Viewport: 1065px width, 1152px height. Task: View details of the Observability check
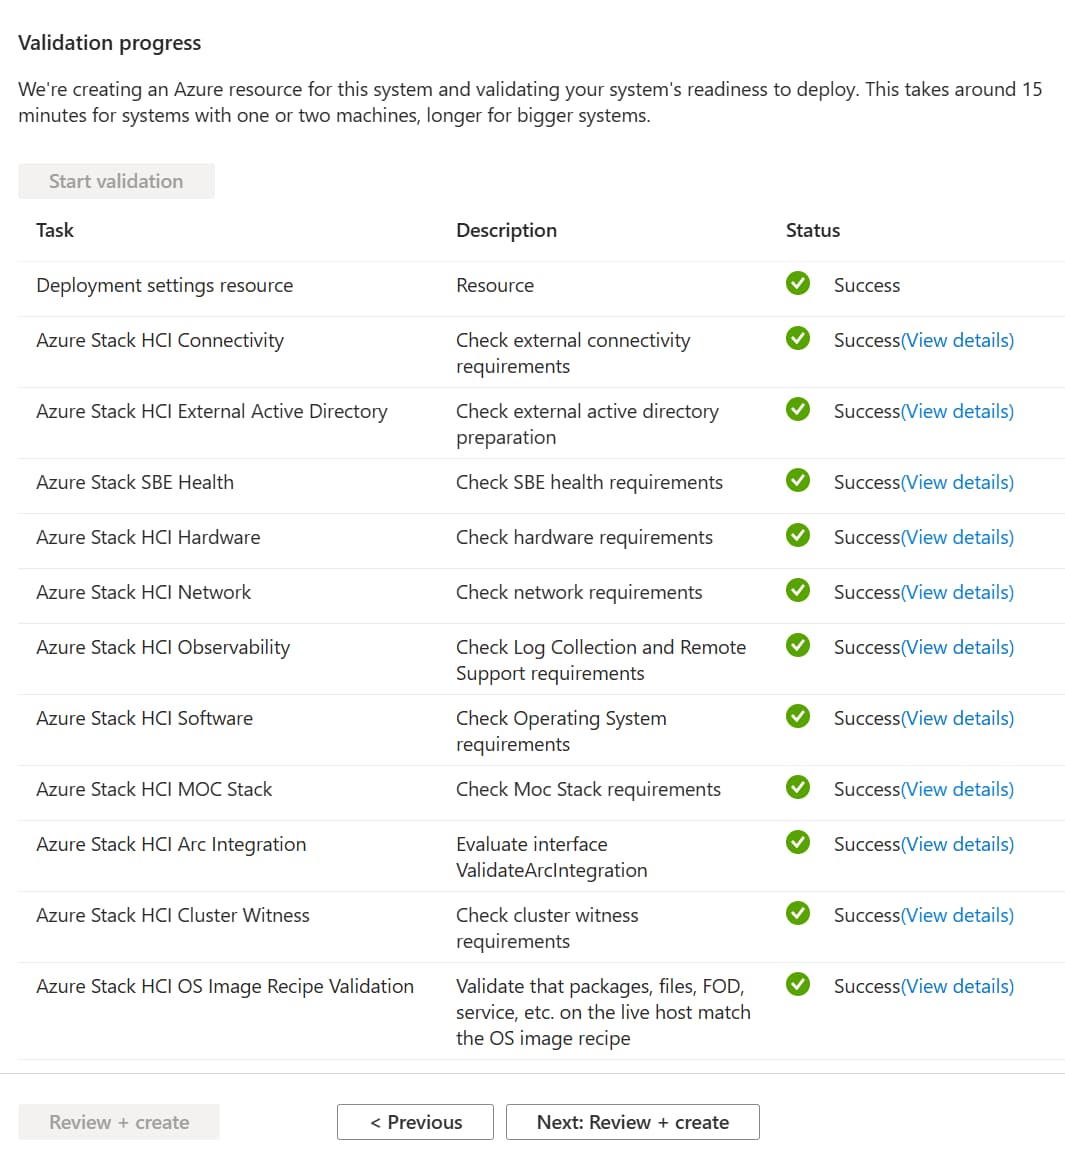pyautogui.click(x=958, y=647)
